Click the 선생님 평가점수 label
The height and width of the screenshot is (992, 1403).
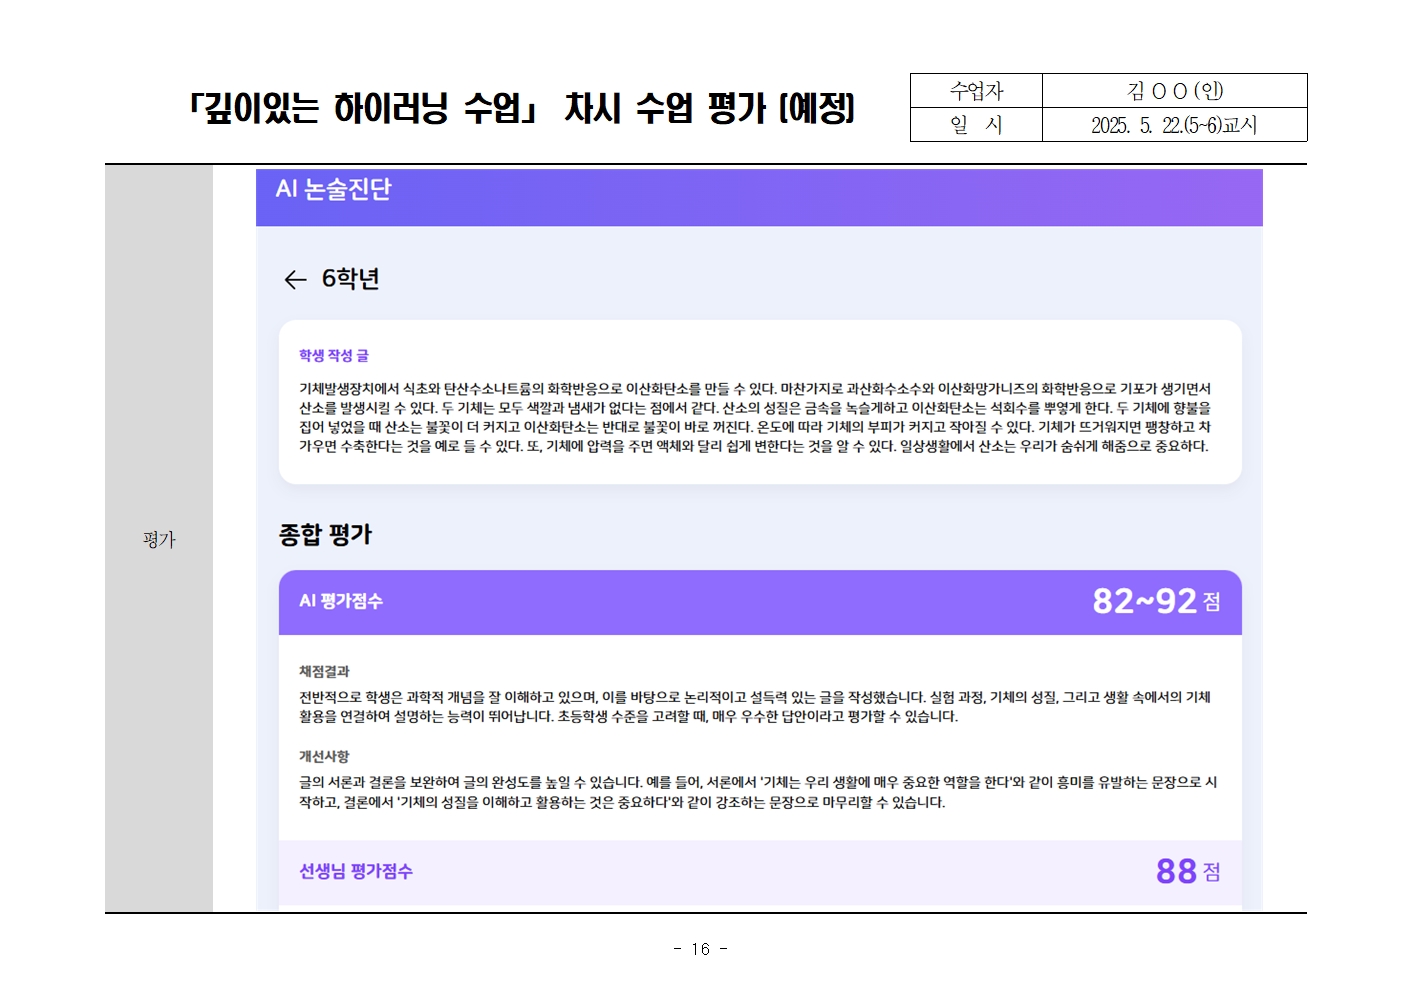pyautogui.click(x=356, y=872)
